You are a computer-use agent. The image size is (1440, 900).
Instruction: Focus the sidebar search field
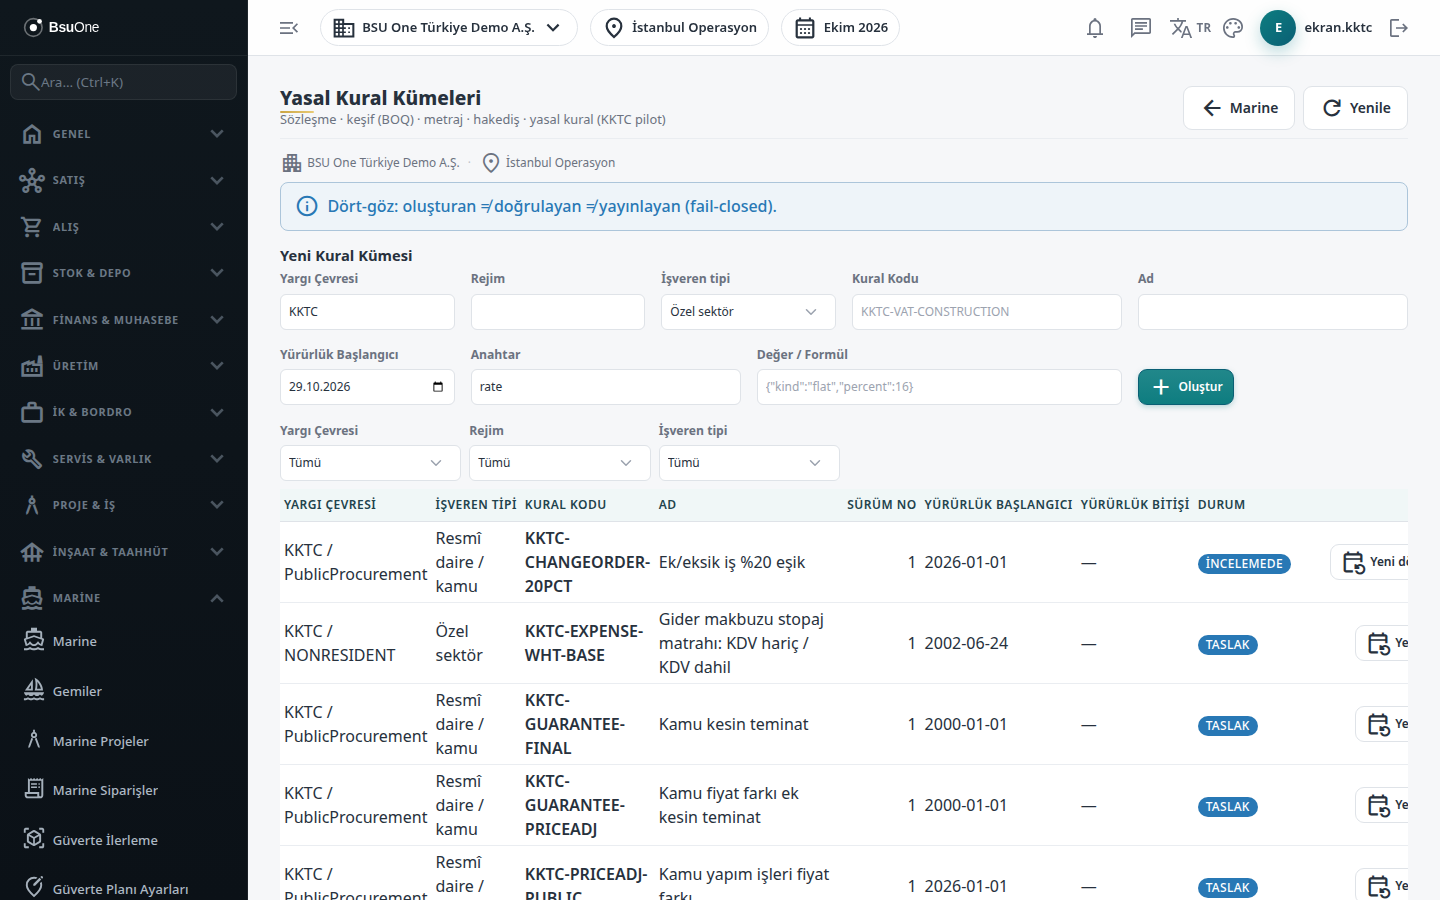[124, 82]
